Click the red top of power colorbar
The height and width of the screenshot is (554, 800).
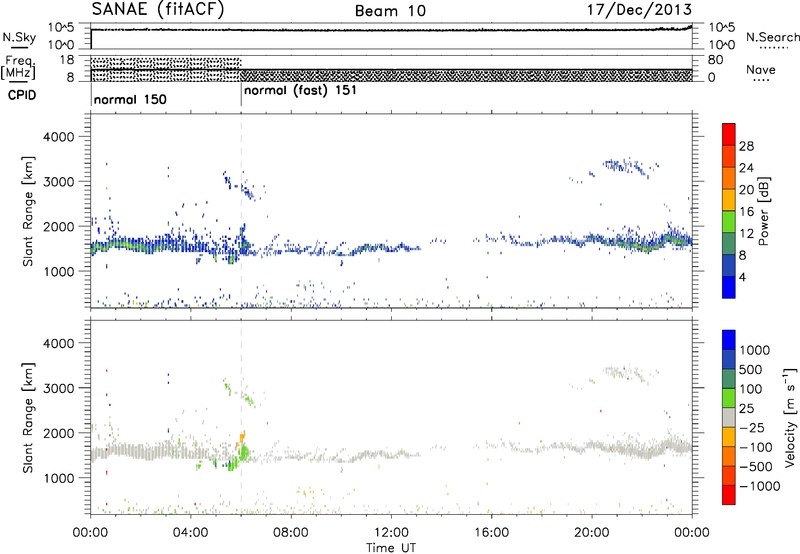[x=729, y=134]
